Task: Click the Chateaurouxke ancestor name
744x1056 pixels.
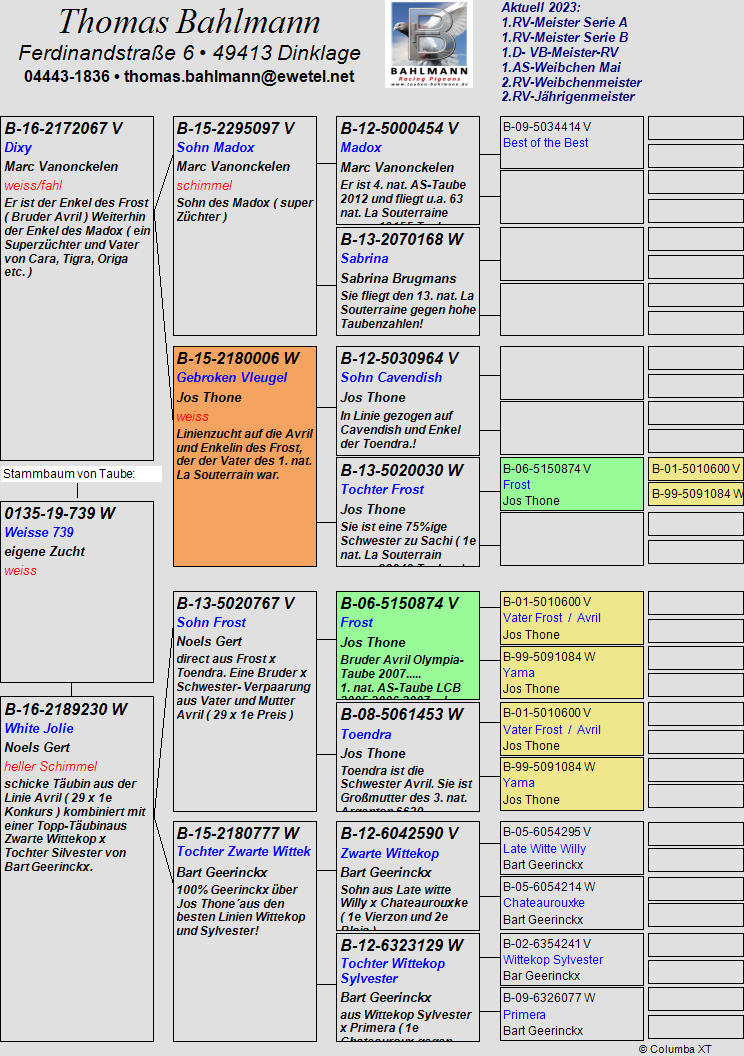Action: tap(543, 903)
